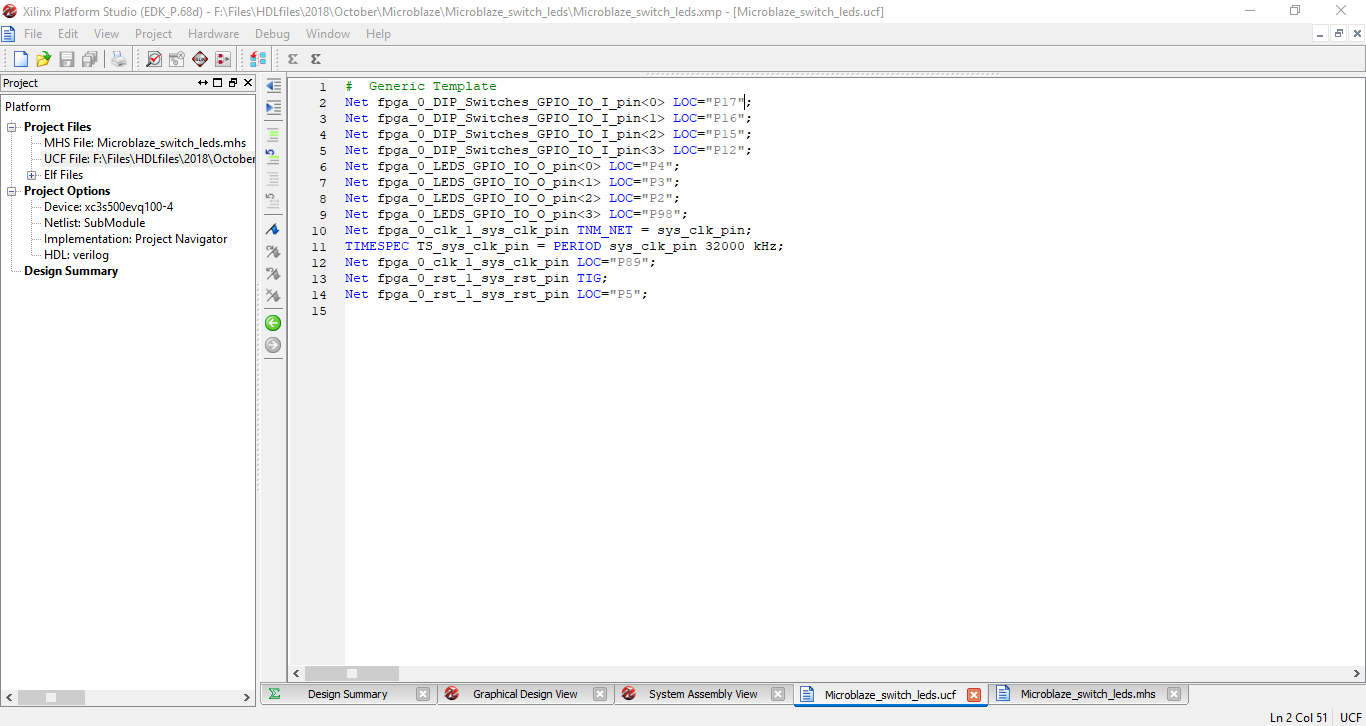Create a new project via toolbar icon
Image resolution: width=1366 pixels, height=726 pixels.
[x=20, y=59]
